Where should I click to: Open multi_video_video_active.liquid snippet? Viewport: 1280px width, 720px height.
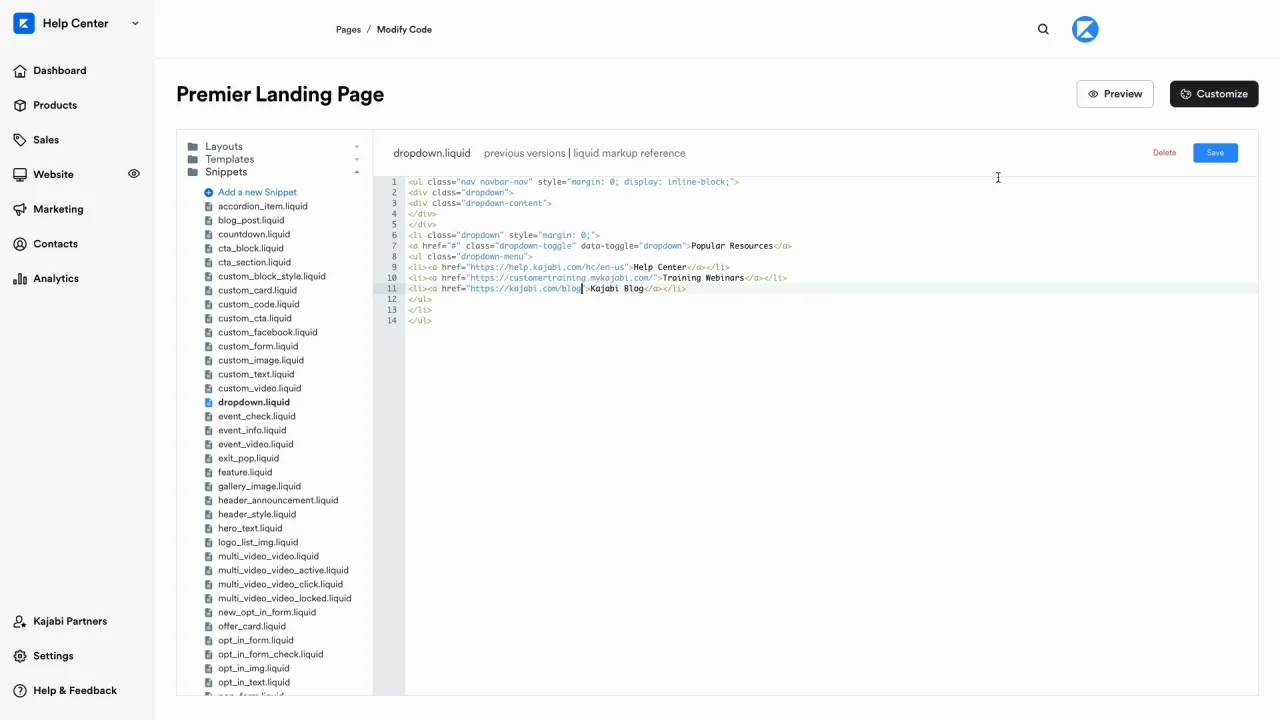click(283, 571)
